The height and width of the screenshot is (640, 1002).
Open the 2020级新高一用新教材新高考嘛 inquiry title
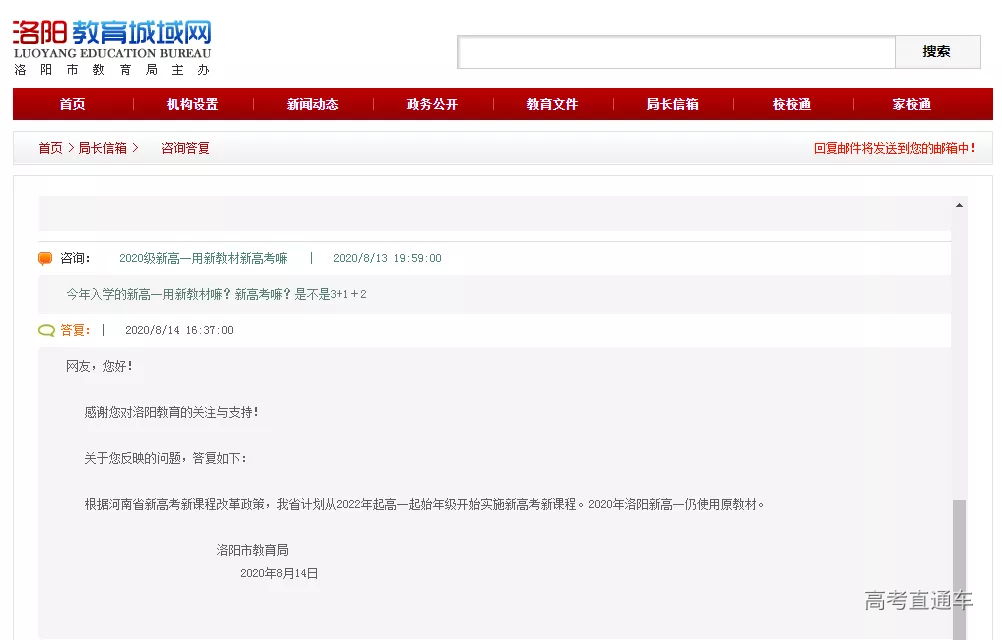tap(203, 258)
